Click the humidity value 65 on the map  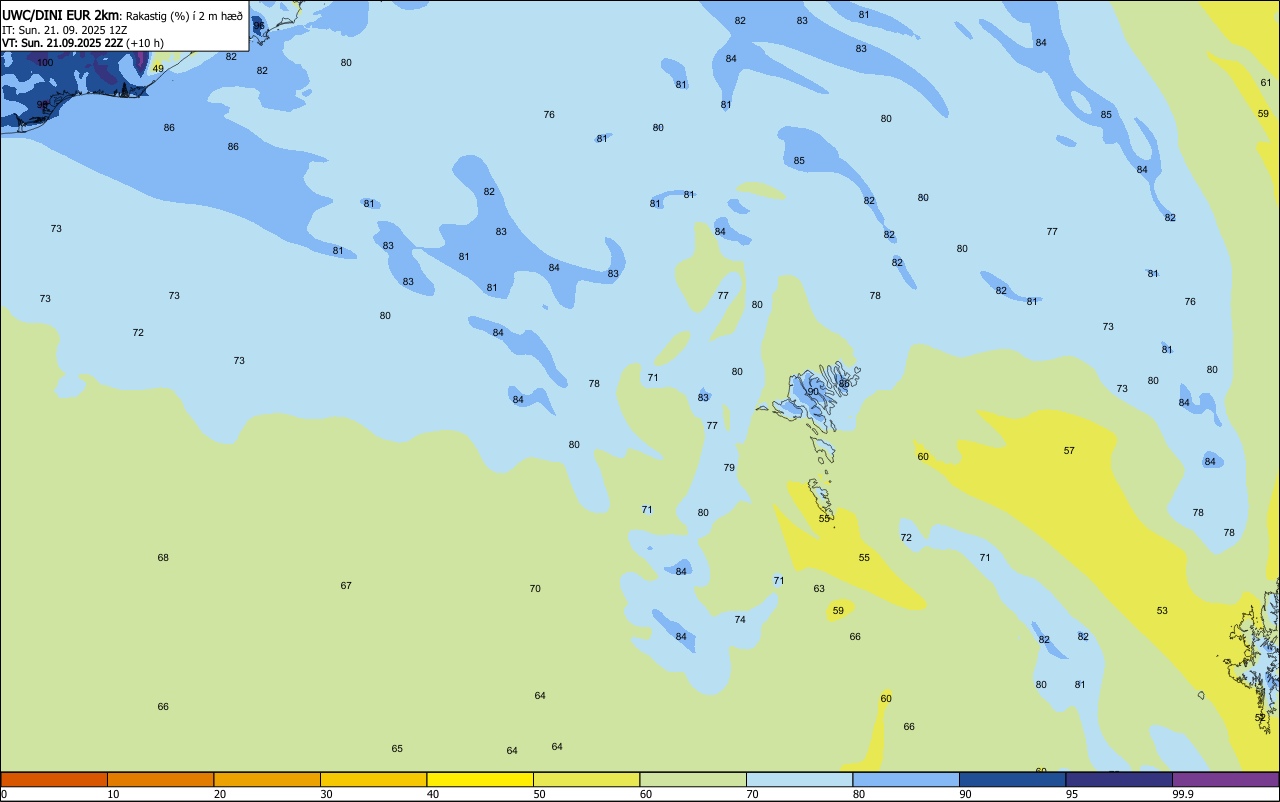tap(397, 748)
